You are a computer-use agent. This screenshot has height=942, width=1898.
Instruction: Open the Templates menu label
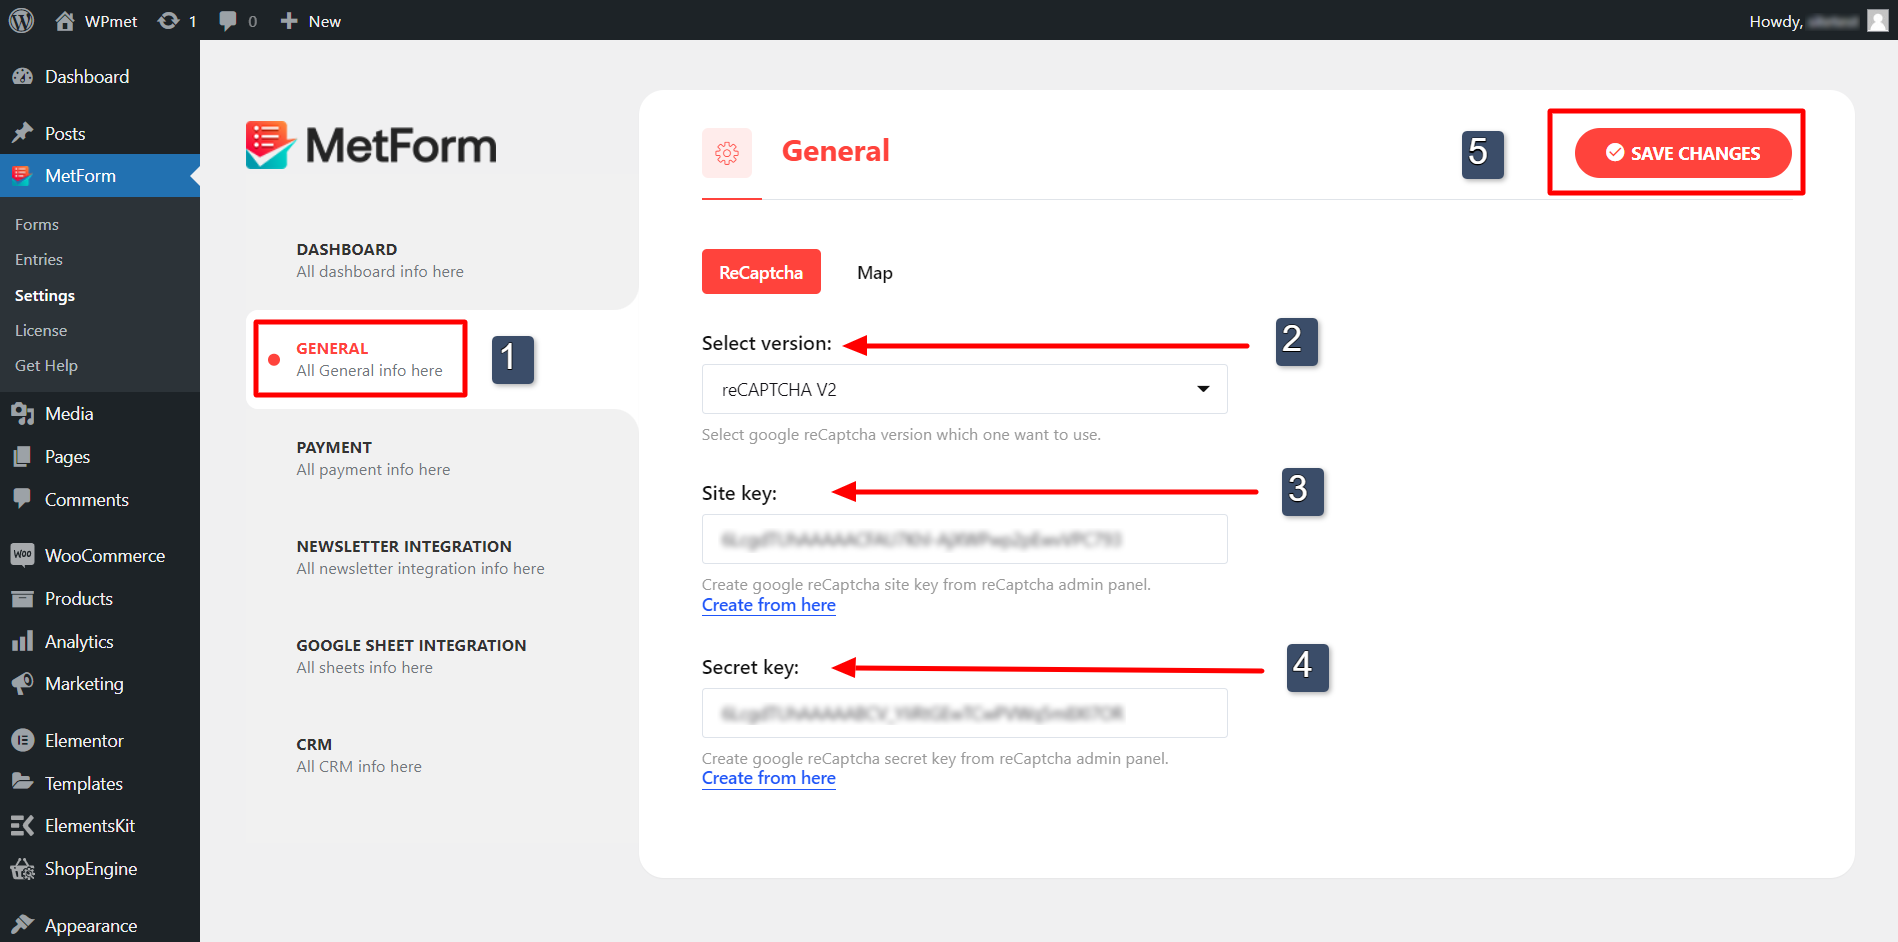(84, 784)
